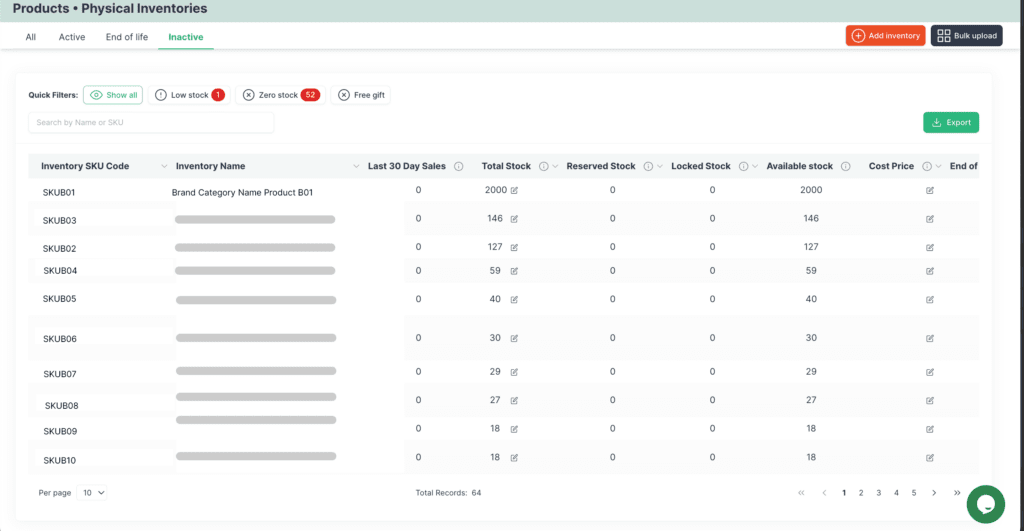This screenshot has width=1024, height=531.
Task: Show info icon beside Available stock
Action: pos(846,167)
